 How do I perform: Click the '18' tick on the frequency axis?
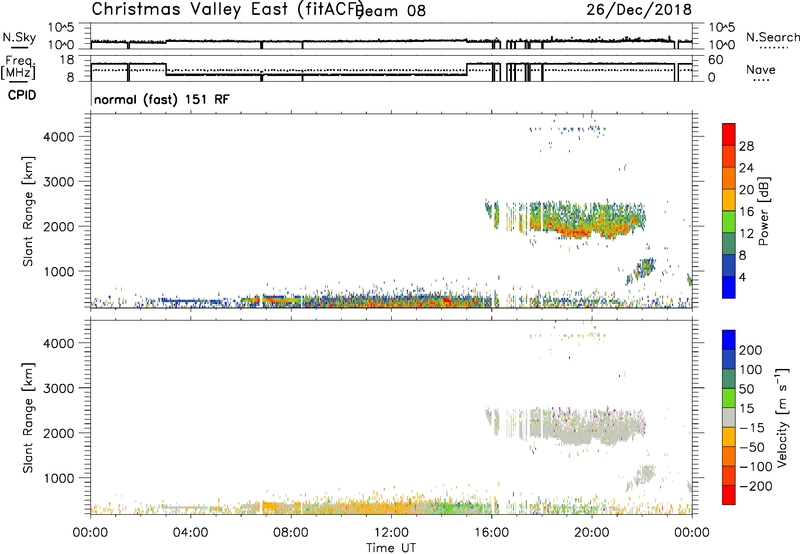tap(67, 60)
